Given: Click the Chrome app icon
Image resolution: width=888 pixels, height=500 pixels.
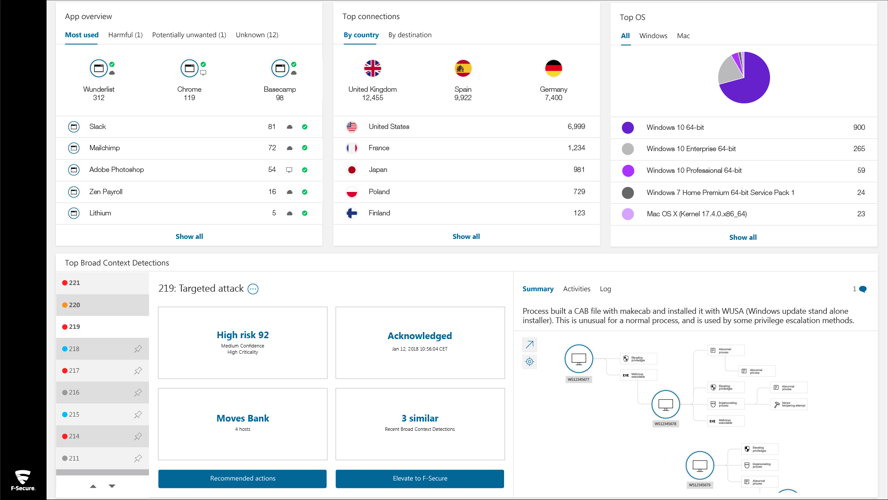Looking at the screenshot, I should (189, 69).
